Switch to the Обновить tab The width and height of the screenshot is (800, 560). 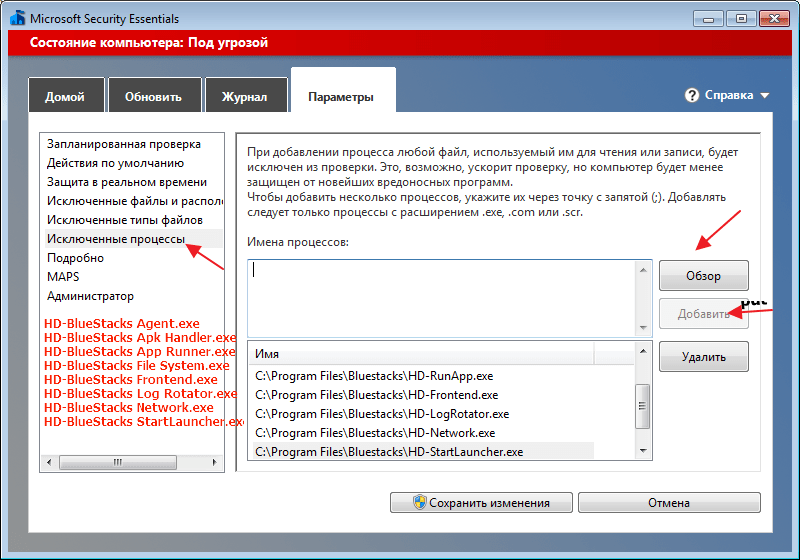(x=155, y=95)
